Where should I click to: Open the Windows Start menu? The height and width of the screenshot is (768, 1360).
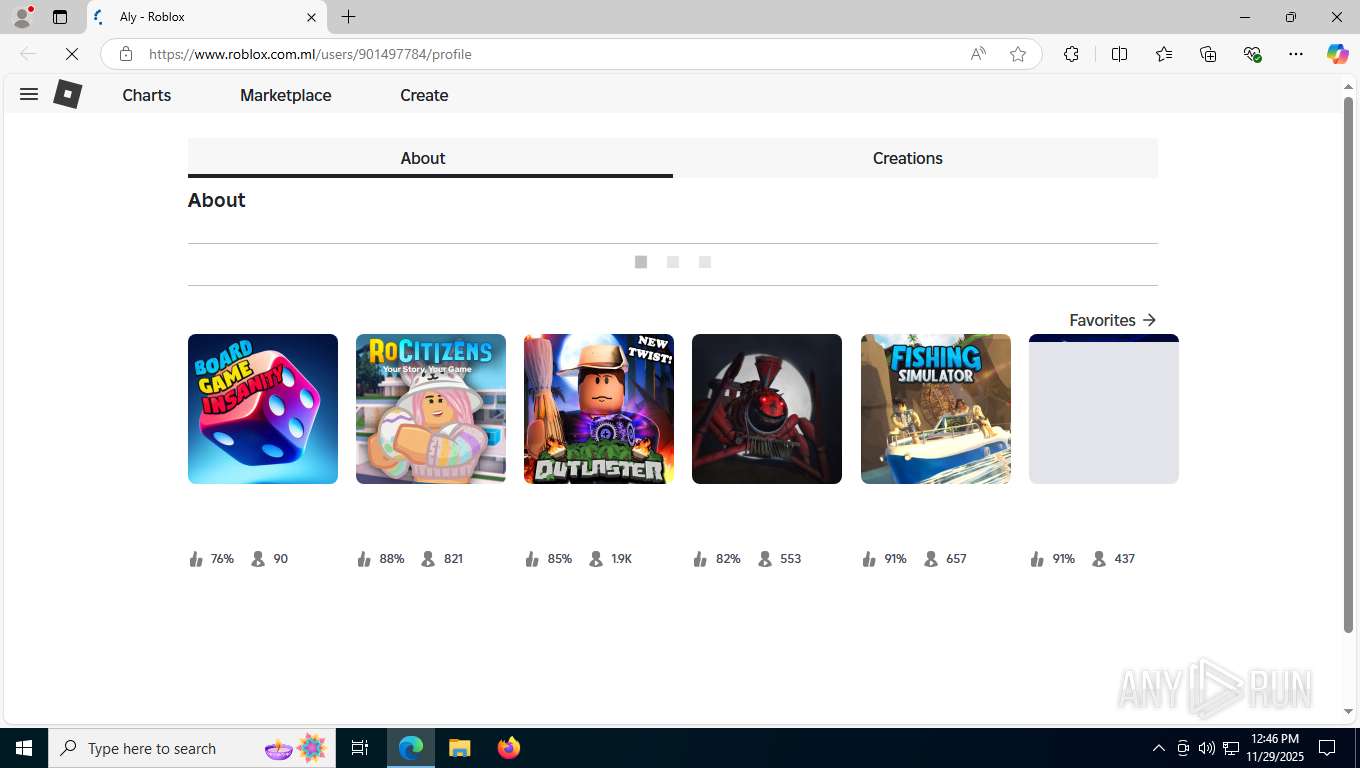pyautogui.click(x=24, y=748)
